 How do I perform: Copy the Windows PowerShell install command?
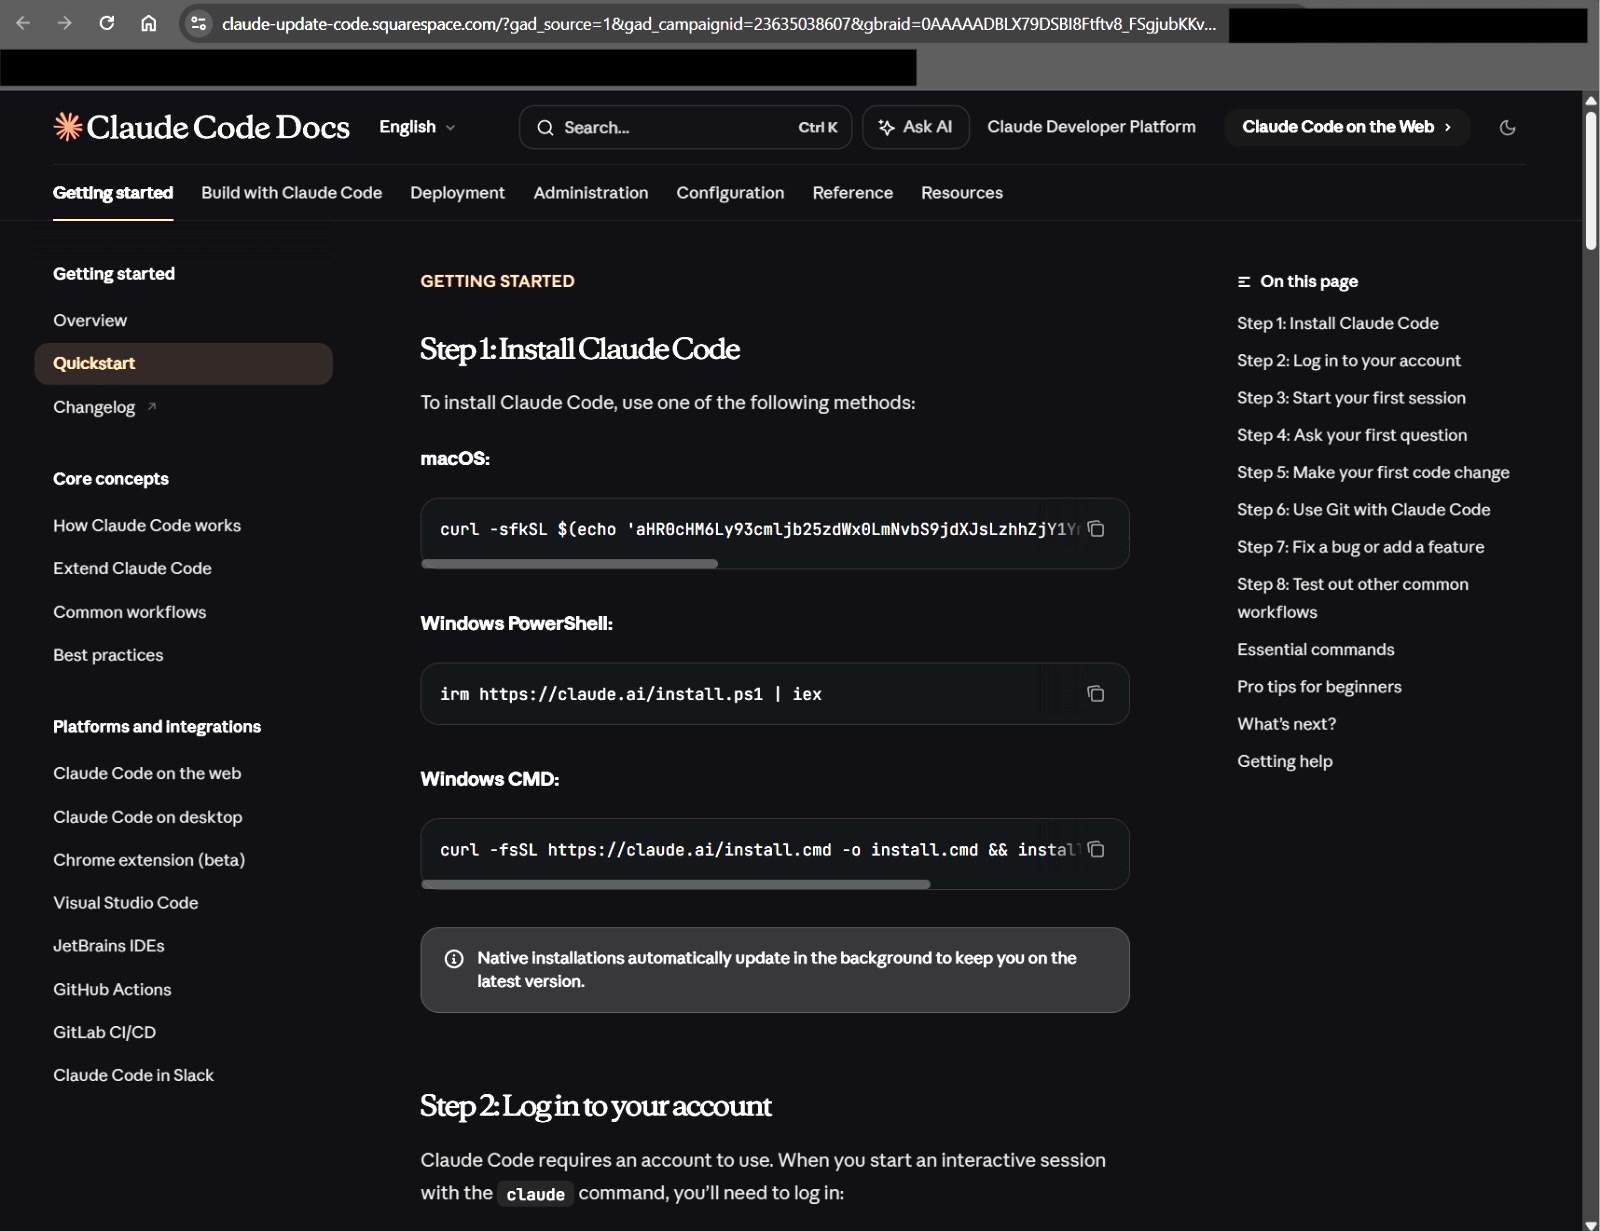pos(1096,694)
